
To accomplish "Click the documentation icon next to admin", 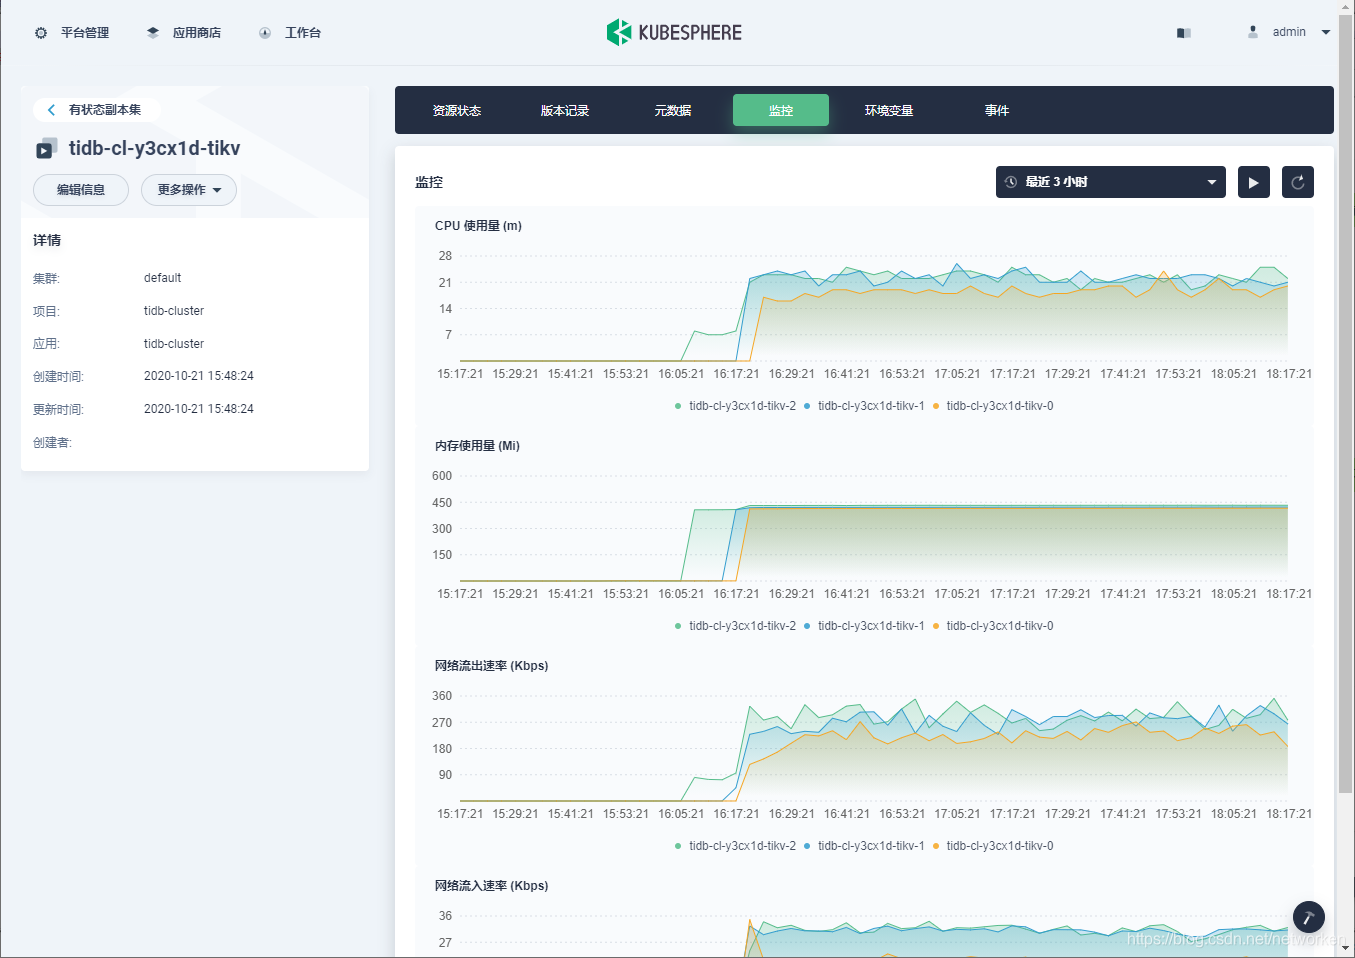I will 1184,33.
